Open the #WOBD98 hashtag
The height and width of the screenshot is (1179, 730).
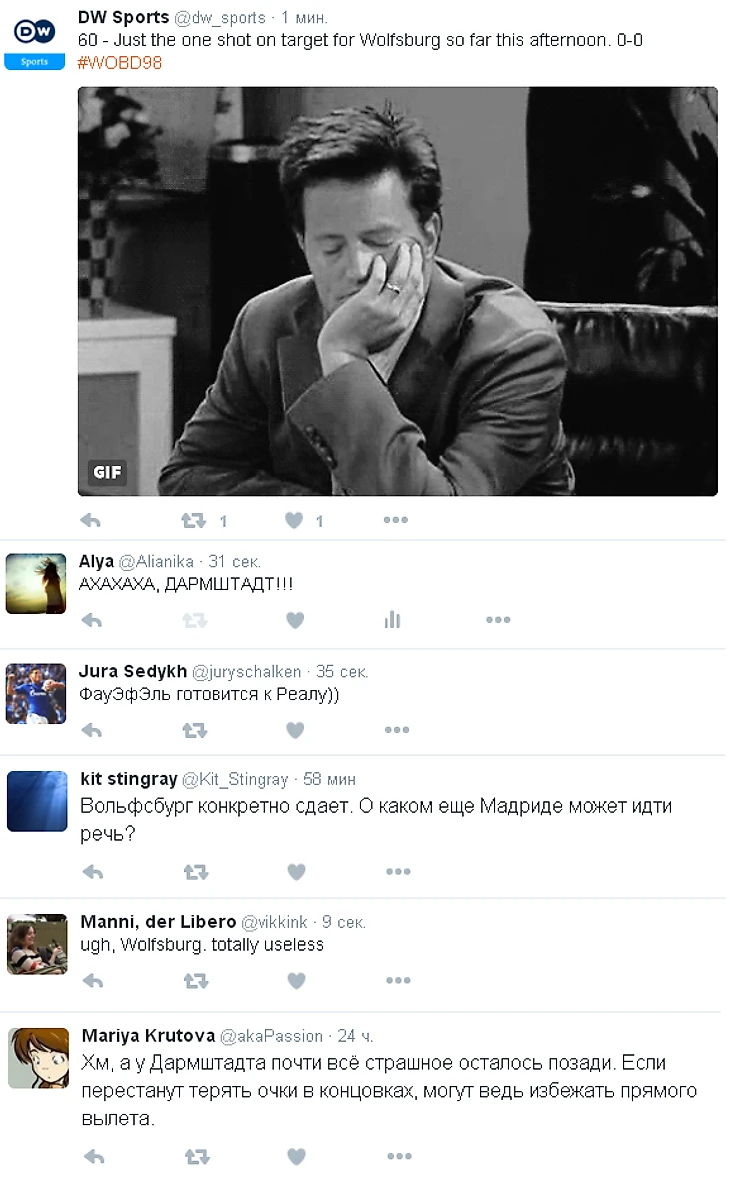pos(120,62)
